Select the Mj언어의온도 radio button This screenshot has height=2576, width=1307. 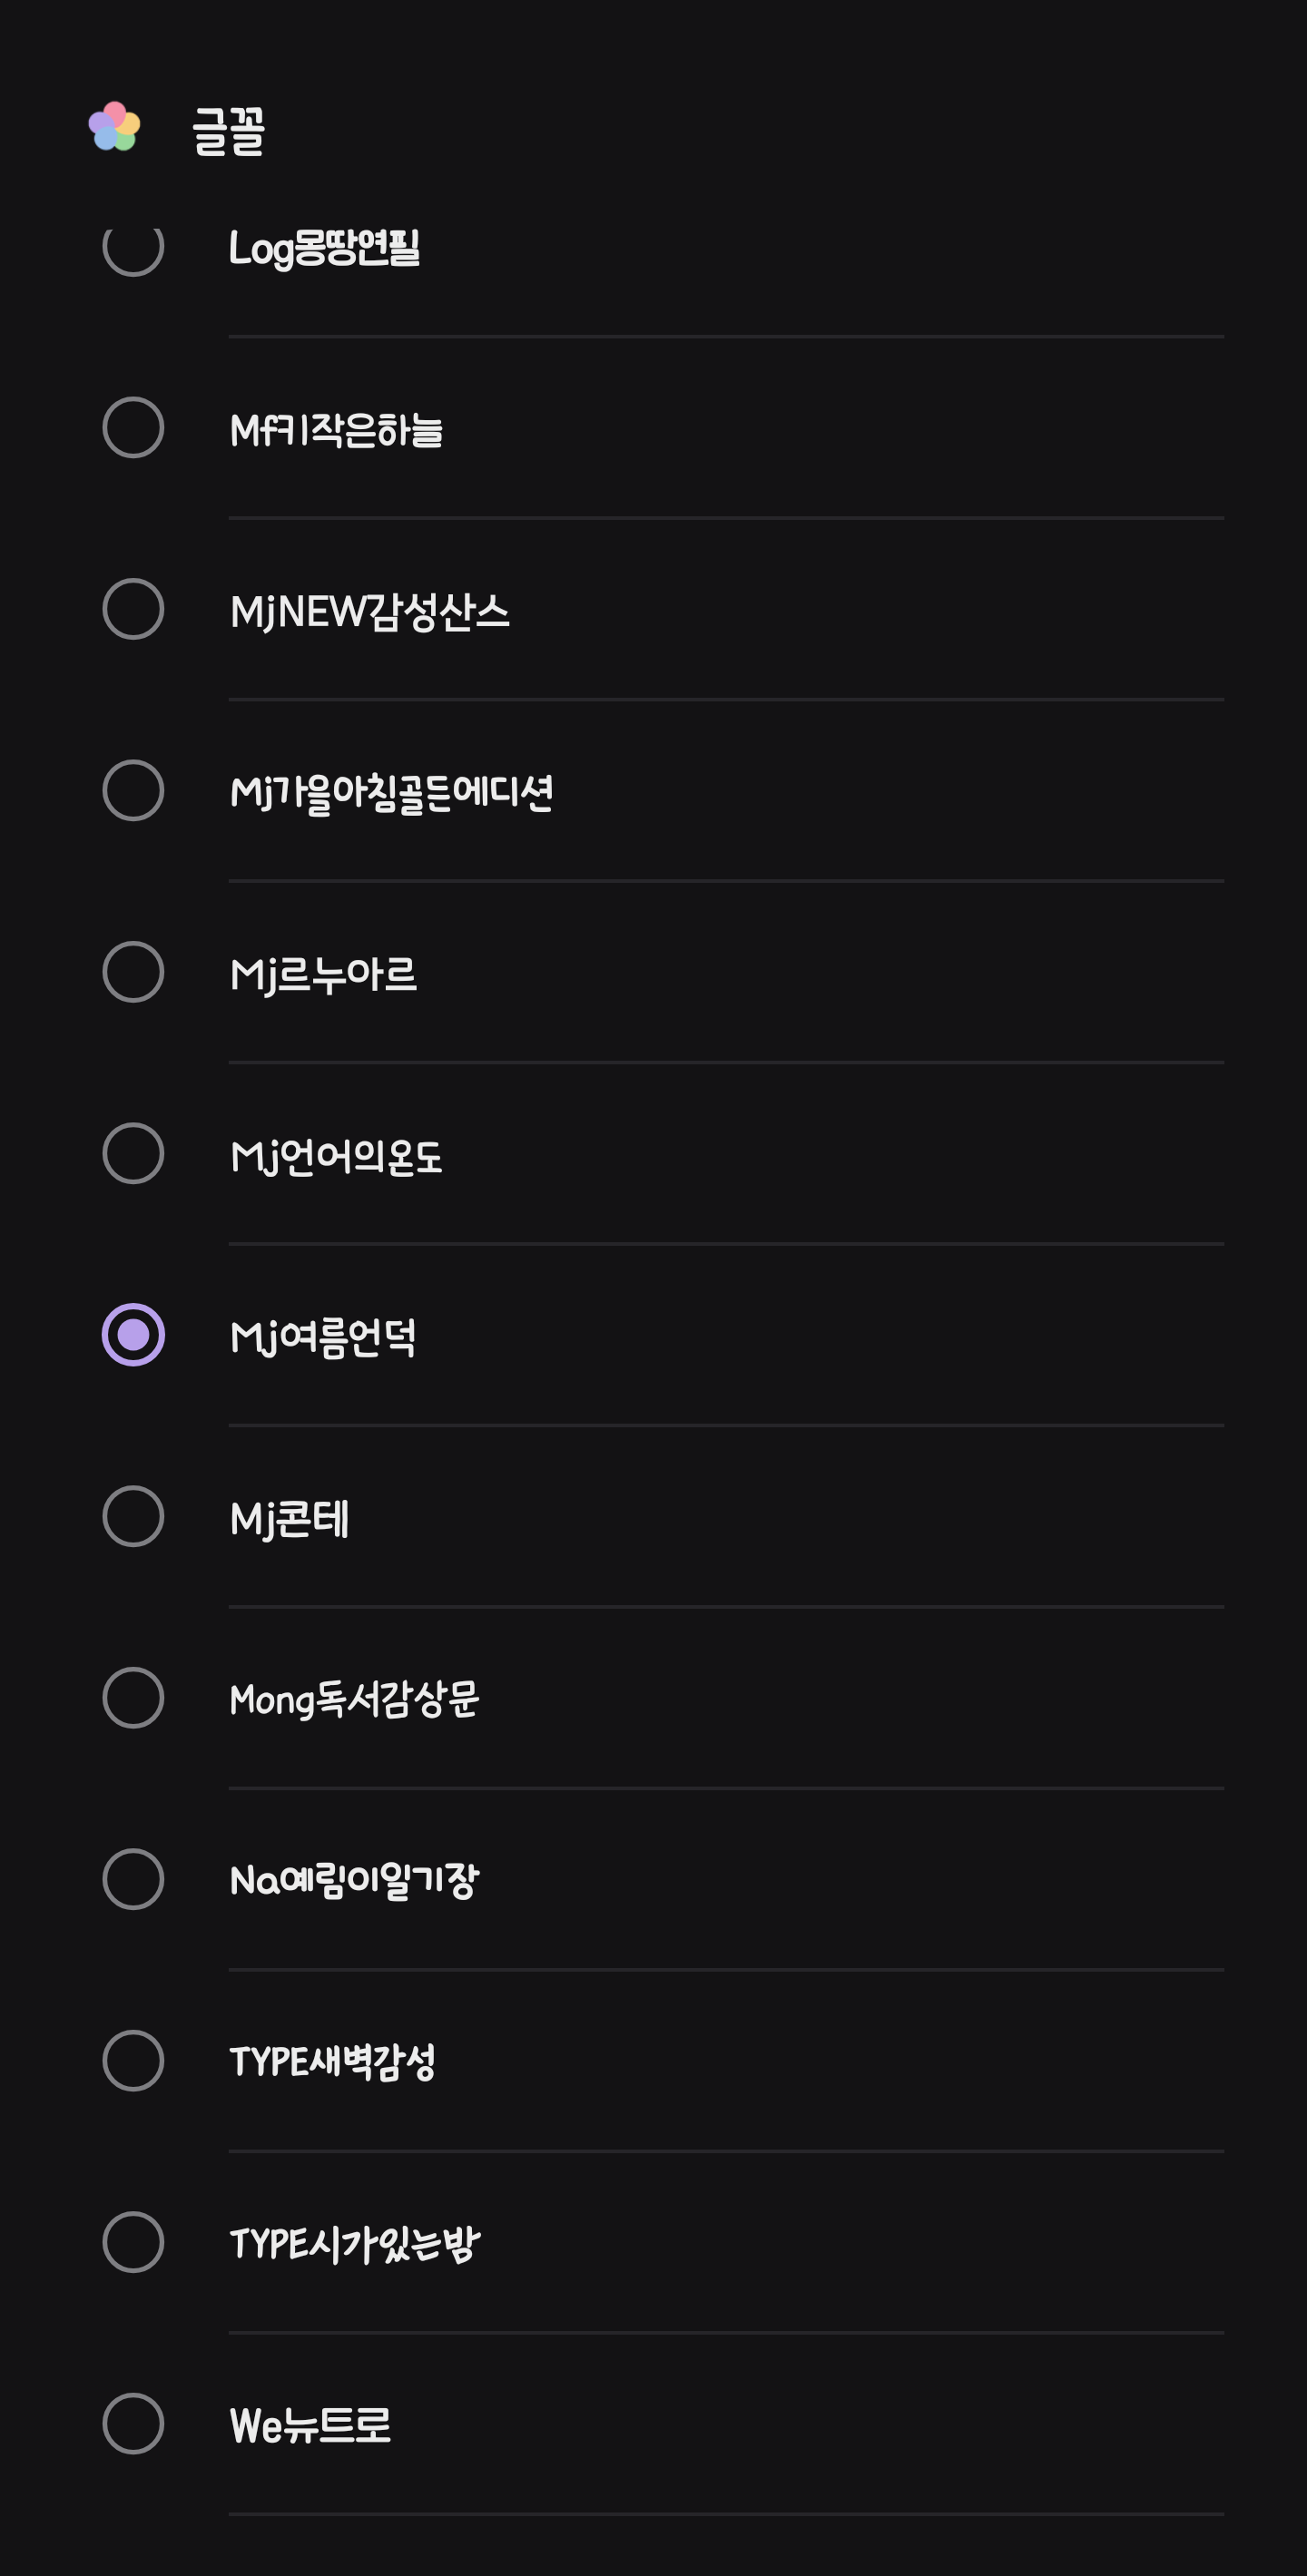133,1154
